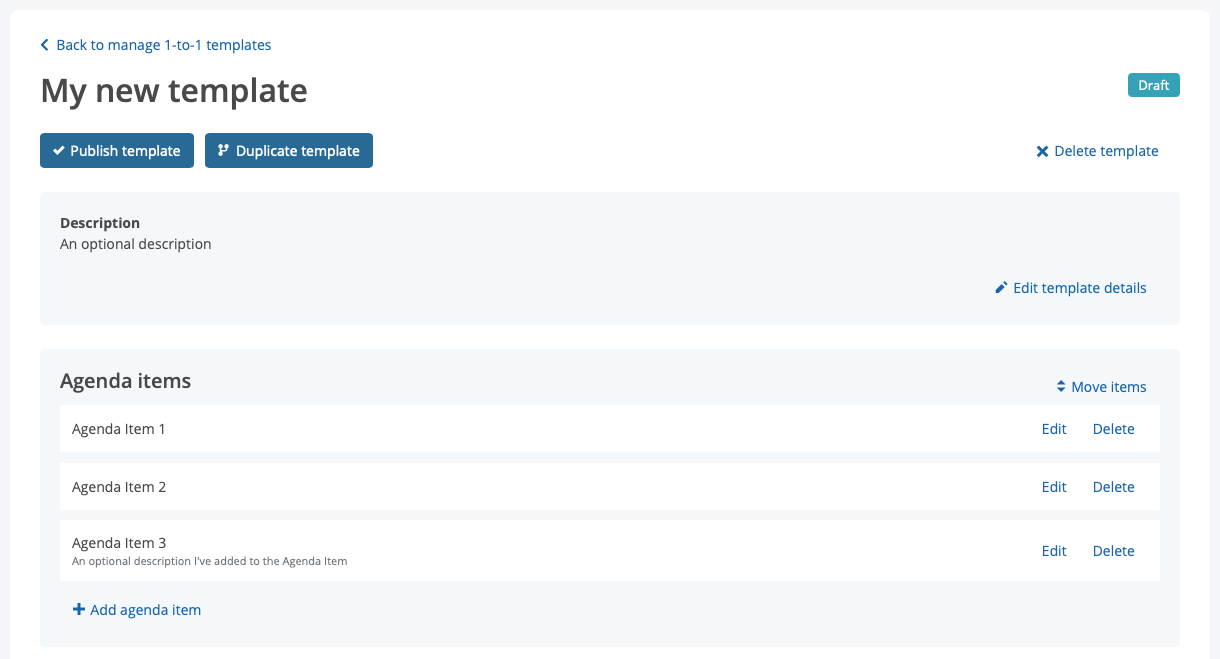Click the 'My new template' heading
Viewport: 1220px width, 659px height.
(x=174, y=91)
